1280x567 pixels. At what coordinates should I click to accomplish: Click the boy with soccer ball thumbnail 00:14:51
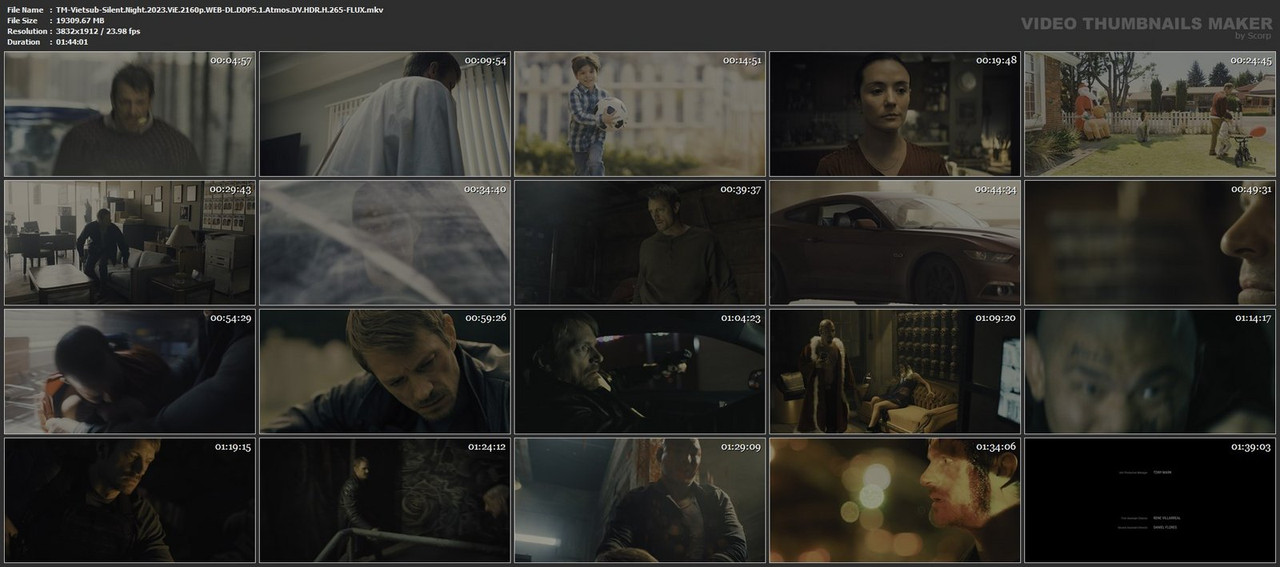point(640,114)
